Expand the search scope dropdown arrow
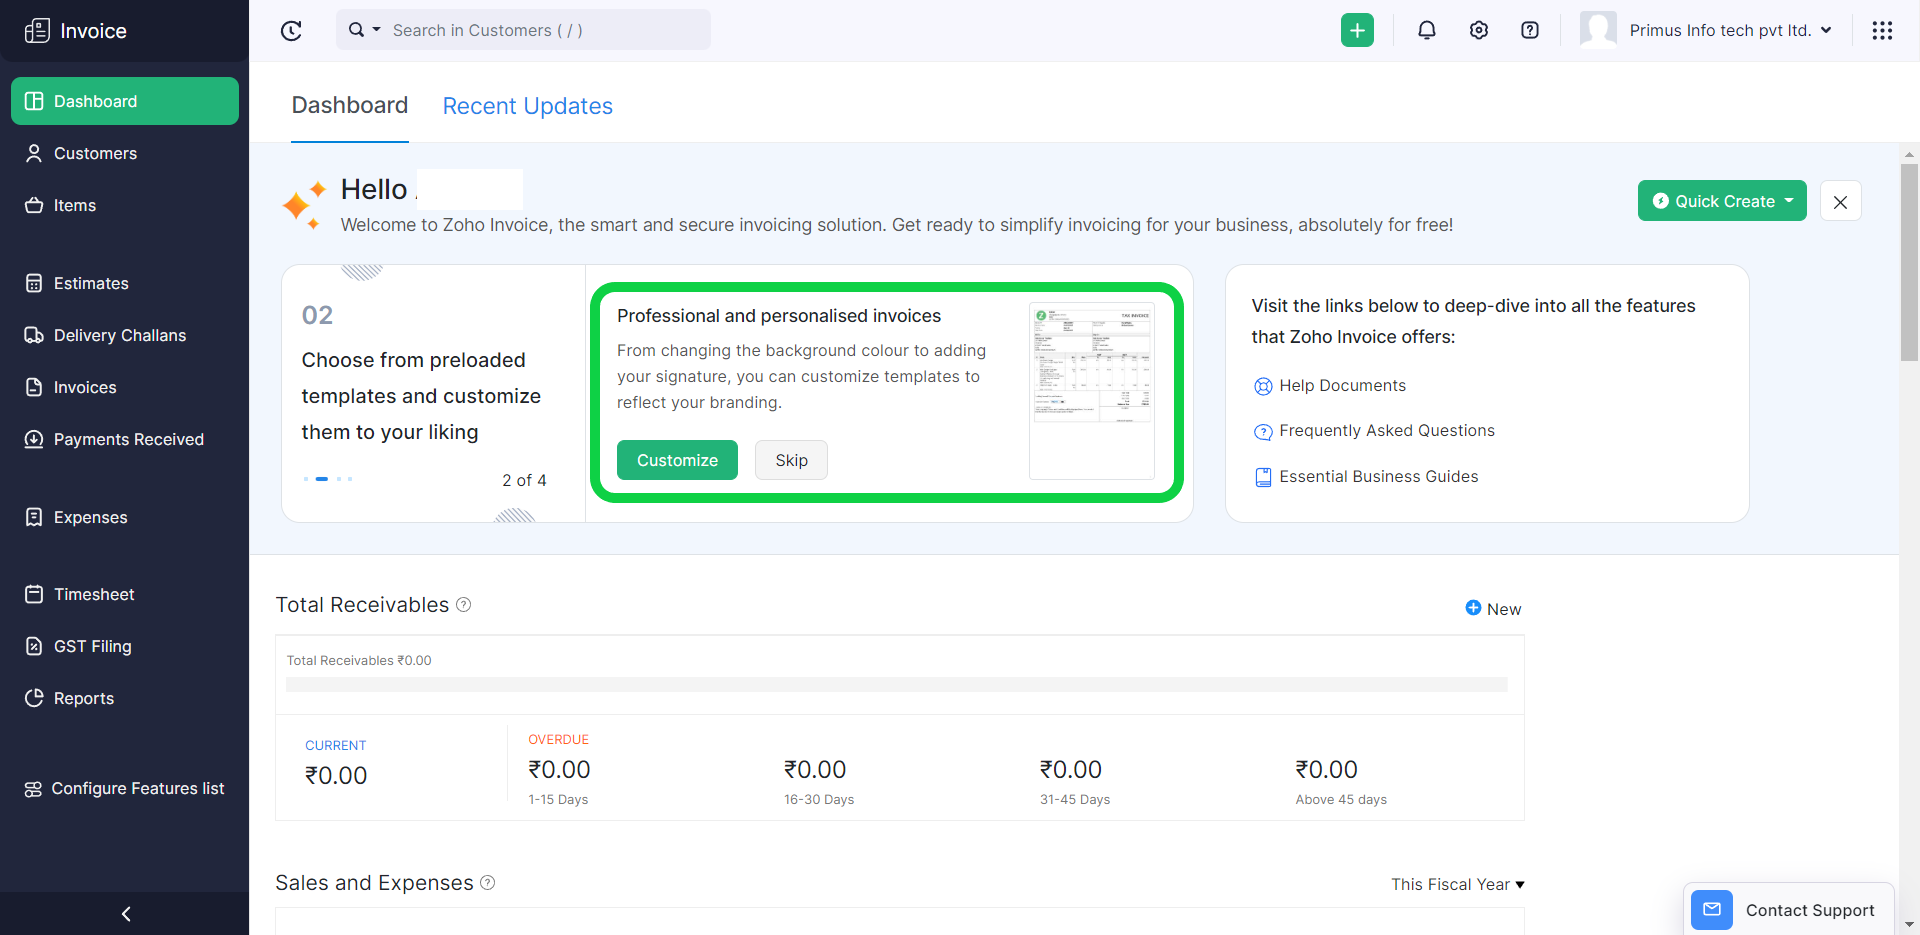Viewport: 1920px width, 935px height. click(x=377, y=30)
